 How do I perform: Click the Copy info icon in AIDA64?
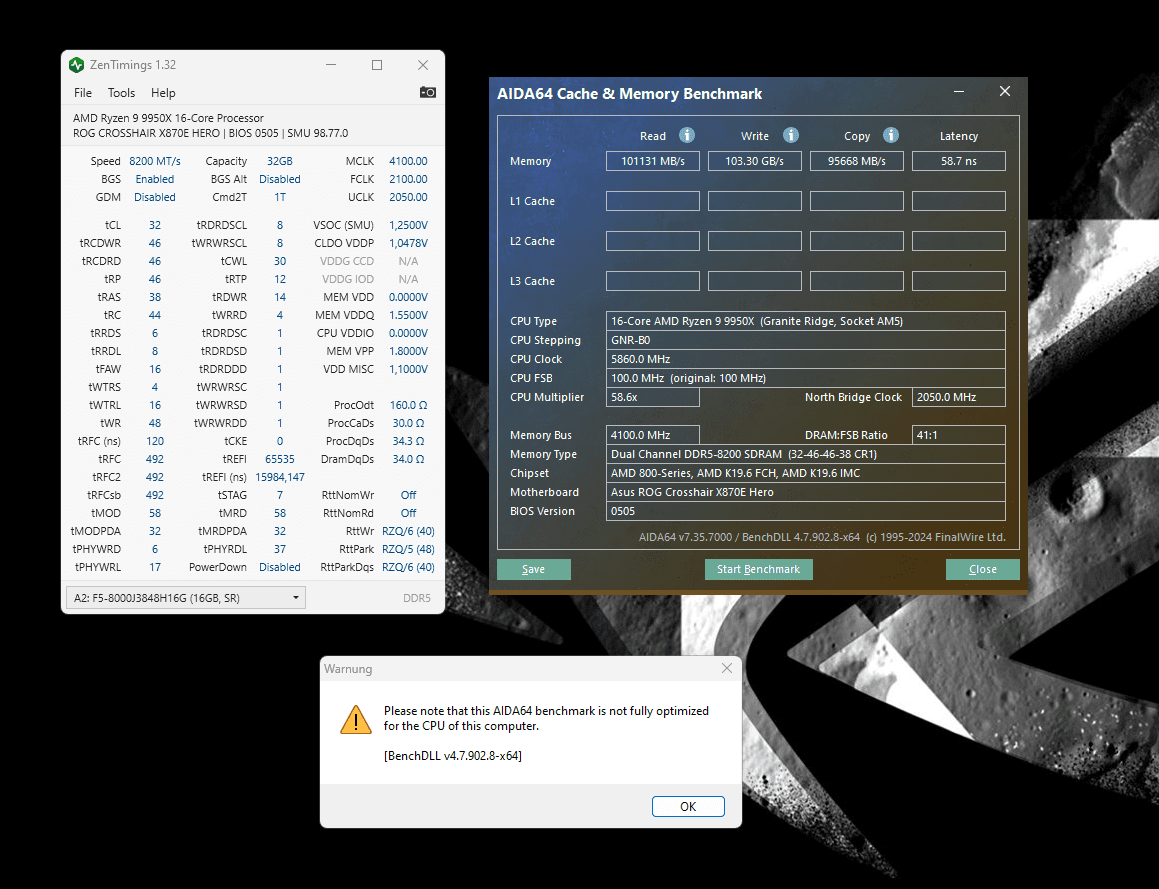point(891,135)
